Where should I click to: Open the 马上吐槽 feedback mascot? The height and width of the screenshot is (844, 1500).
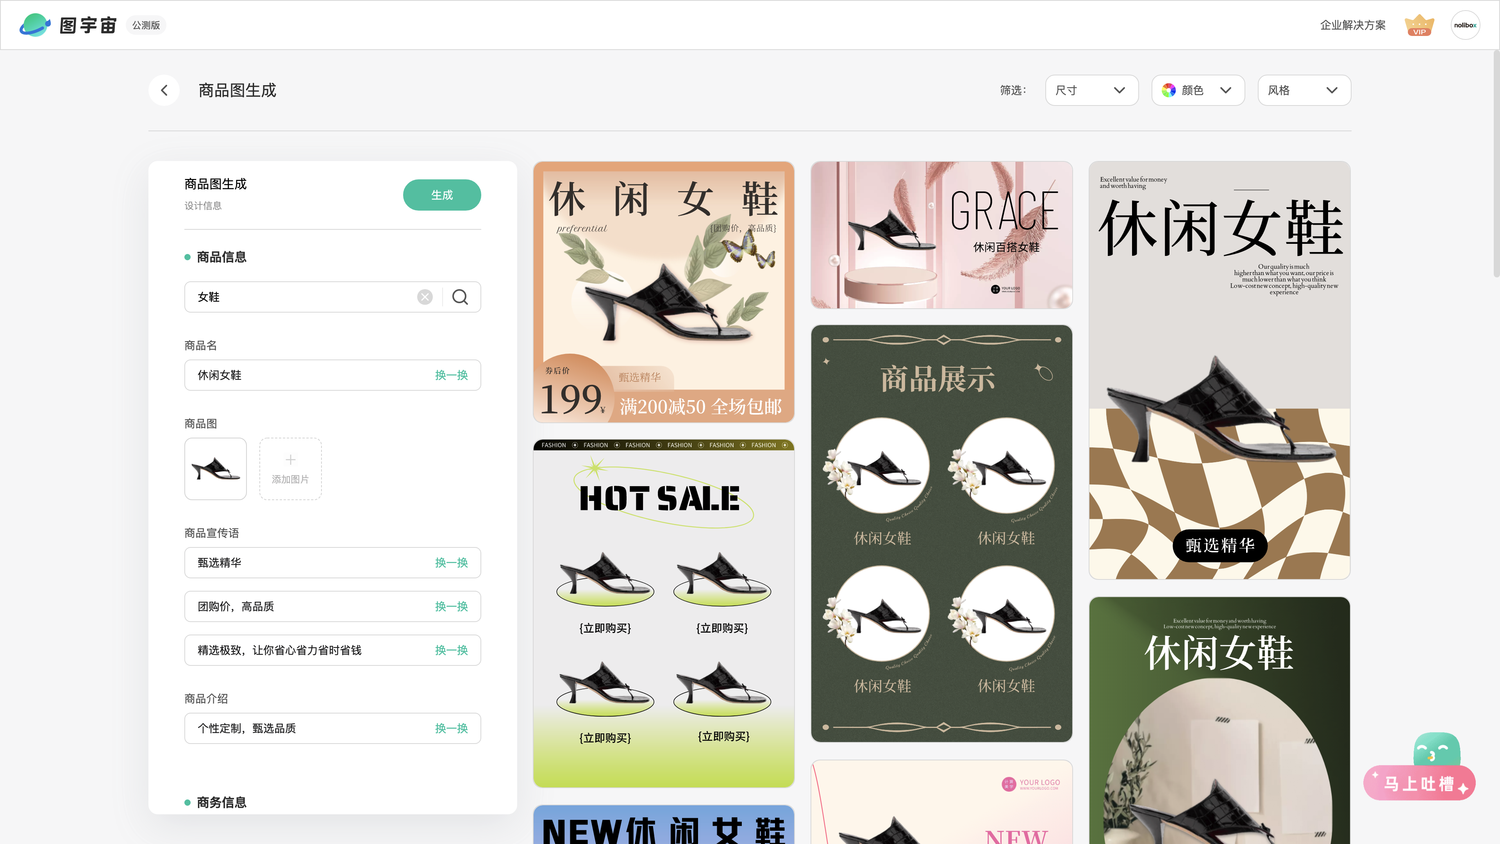[x=1420, y=768]
